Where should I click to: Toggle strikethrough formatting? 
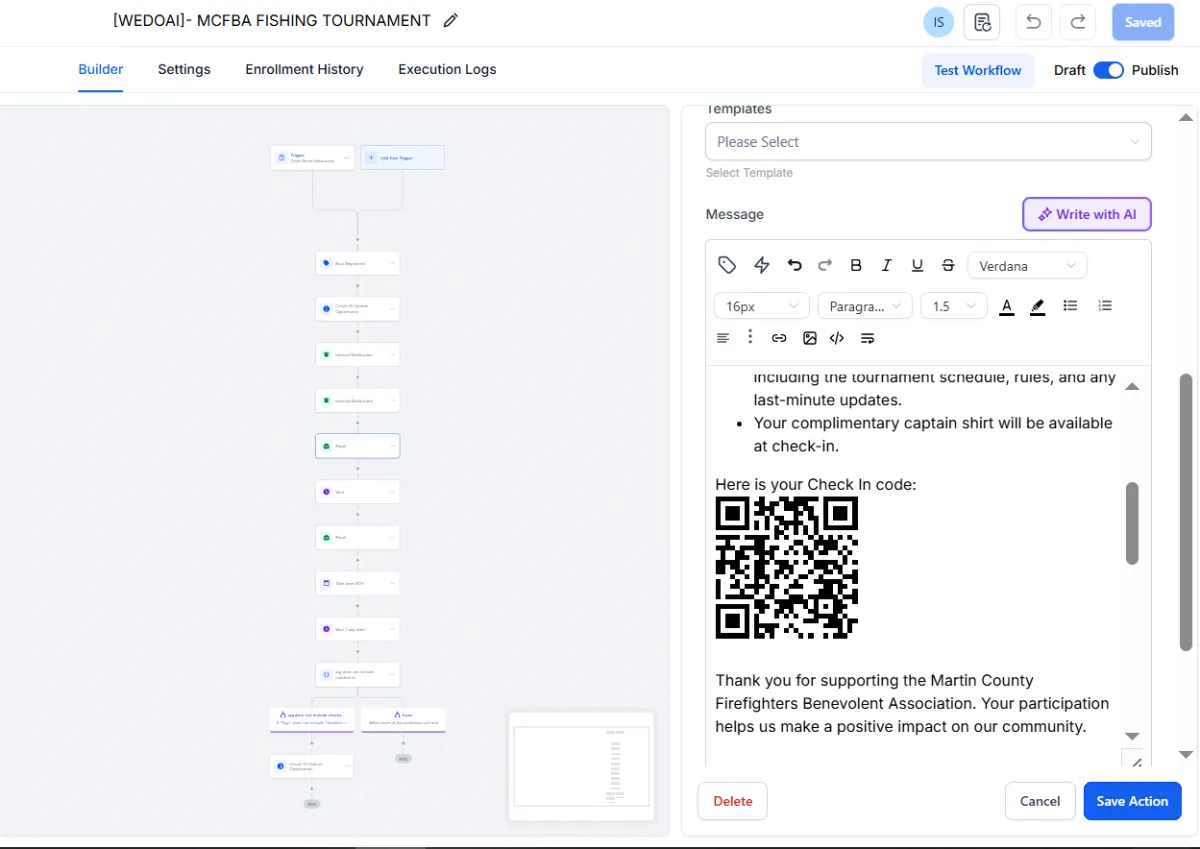(x=948, y=265)
